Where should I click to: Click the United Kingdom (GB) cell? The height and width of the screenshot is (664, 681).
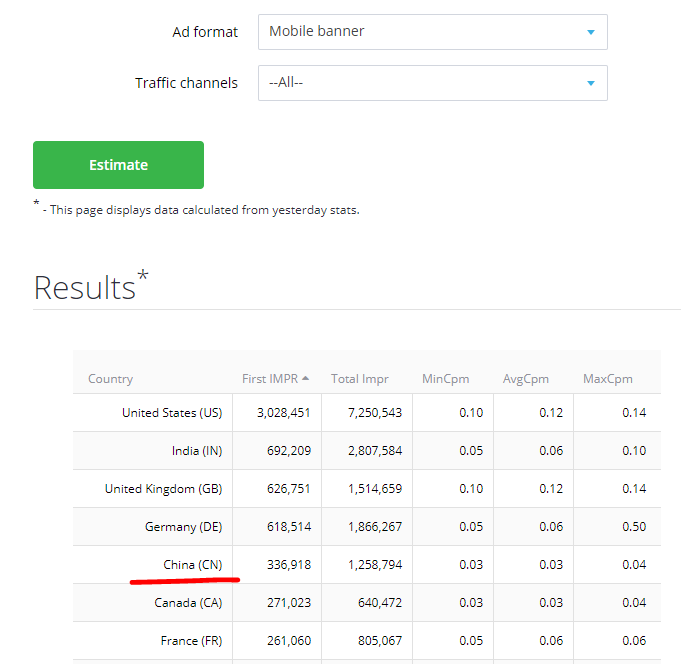[163, 489]
